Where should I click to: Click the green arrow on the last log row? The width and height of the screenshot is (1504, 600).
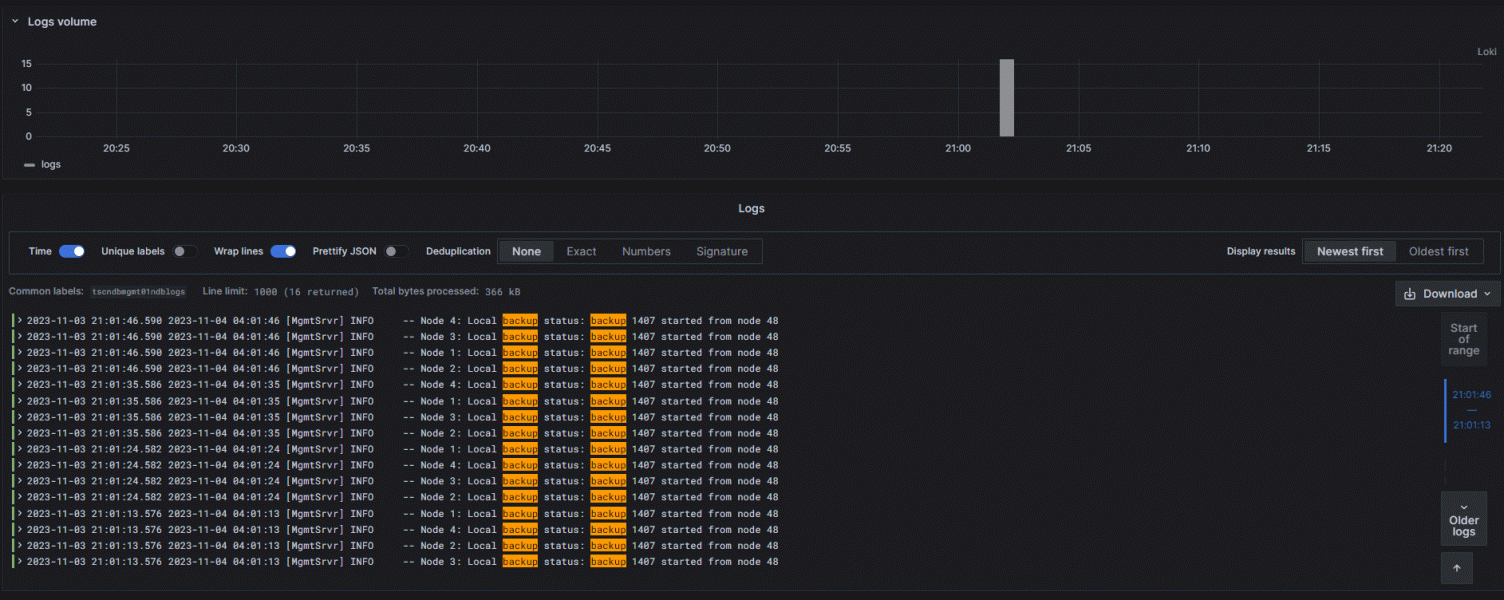(x=18, y=561)
